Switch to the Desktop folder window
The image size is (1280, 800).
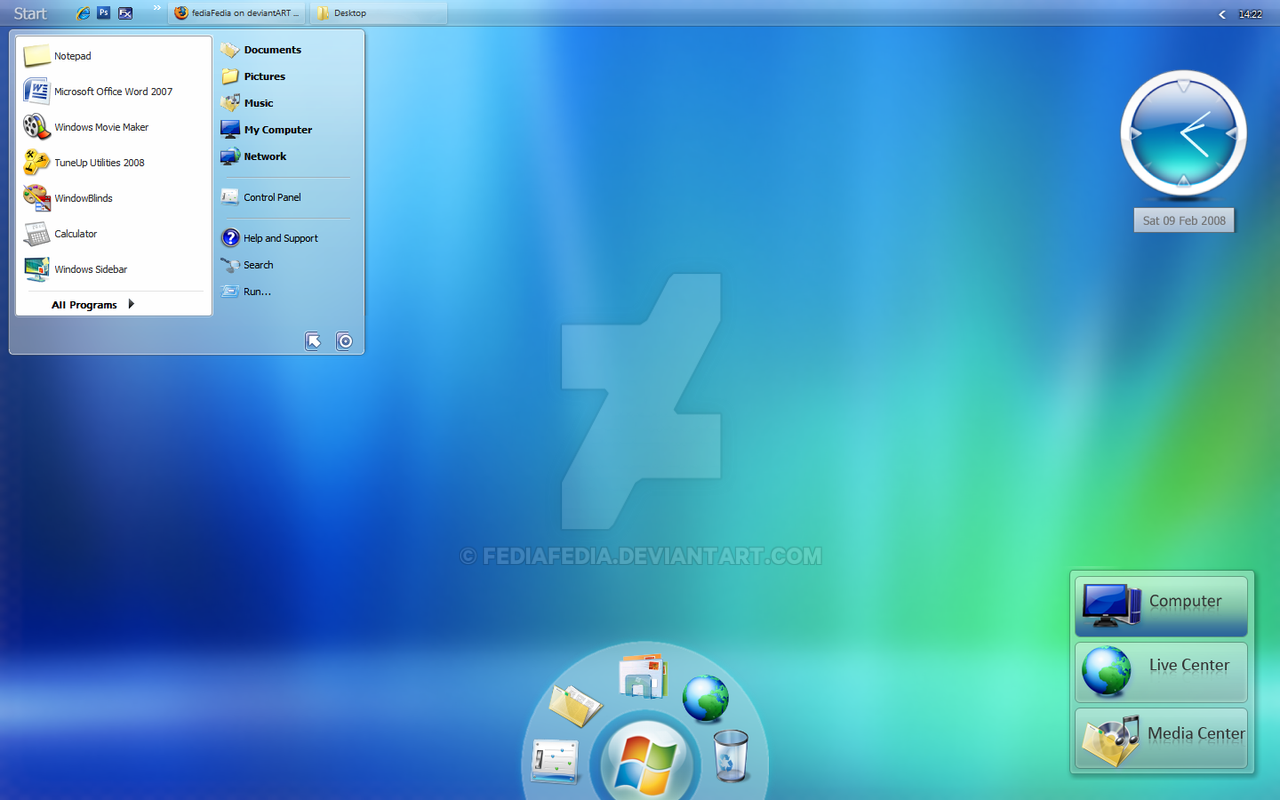click(x=378, y=13)
